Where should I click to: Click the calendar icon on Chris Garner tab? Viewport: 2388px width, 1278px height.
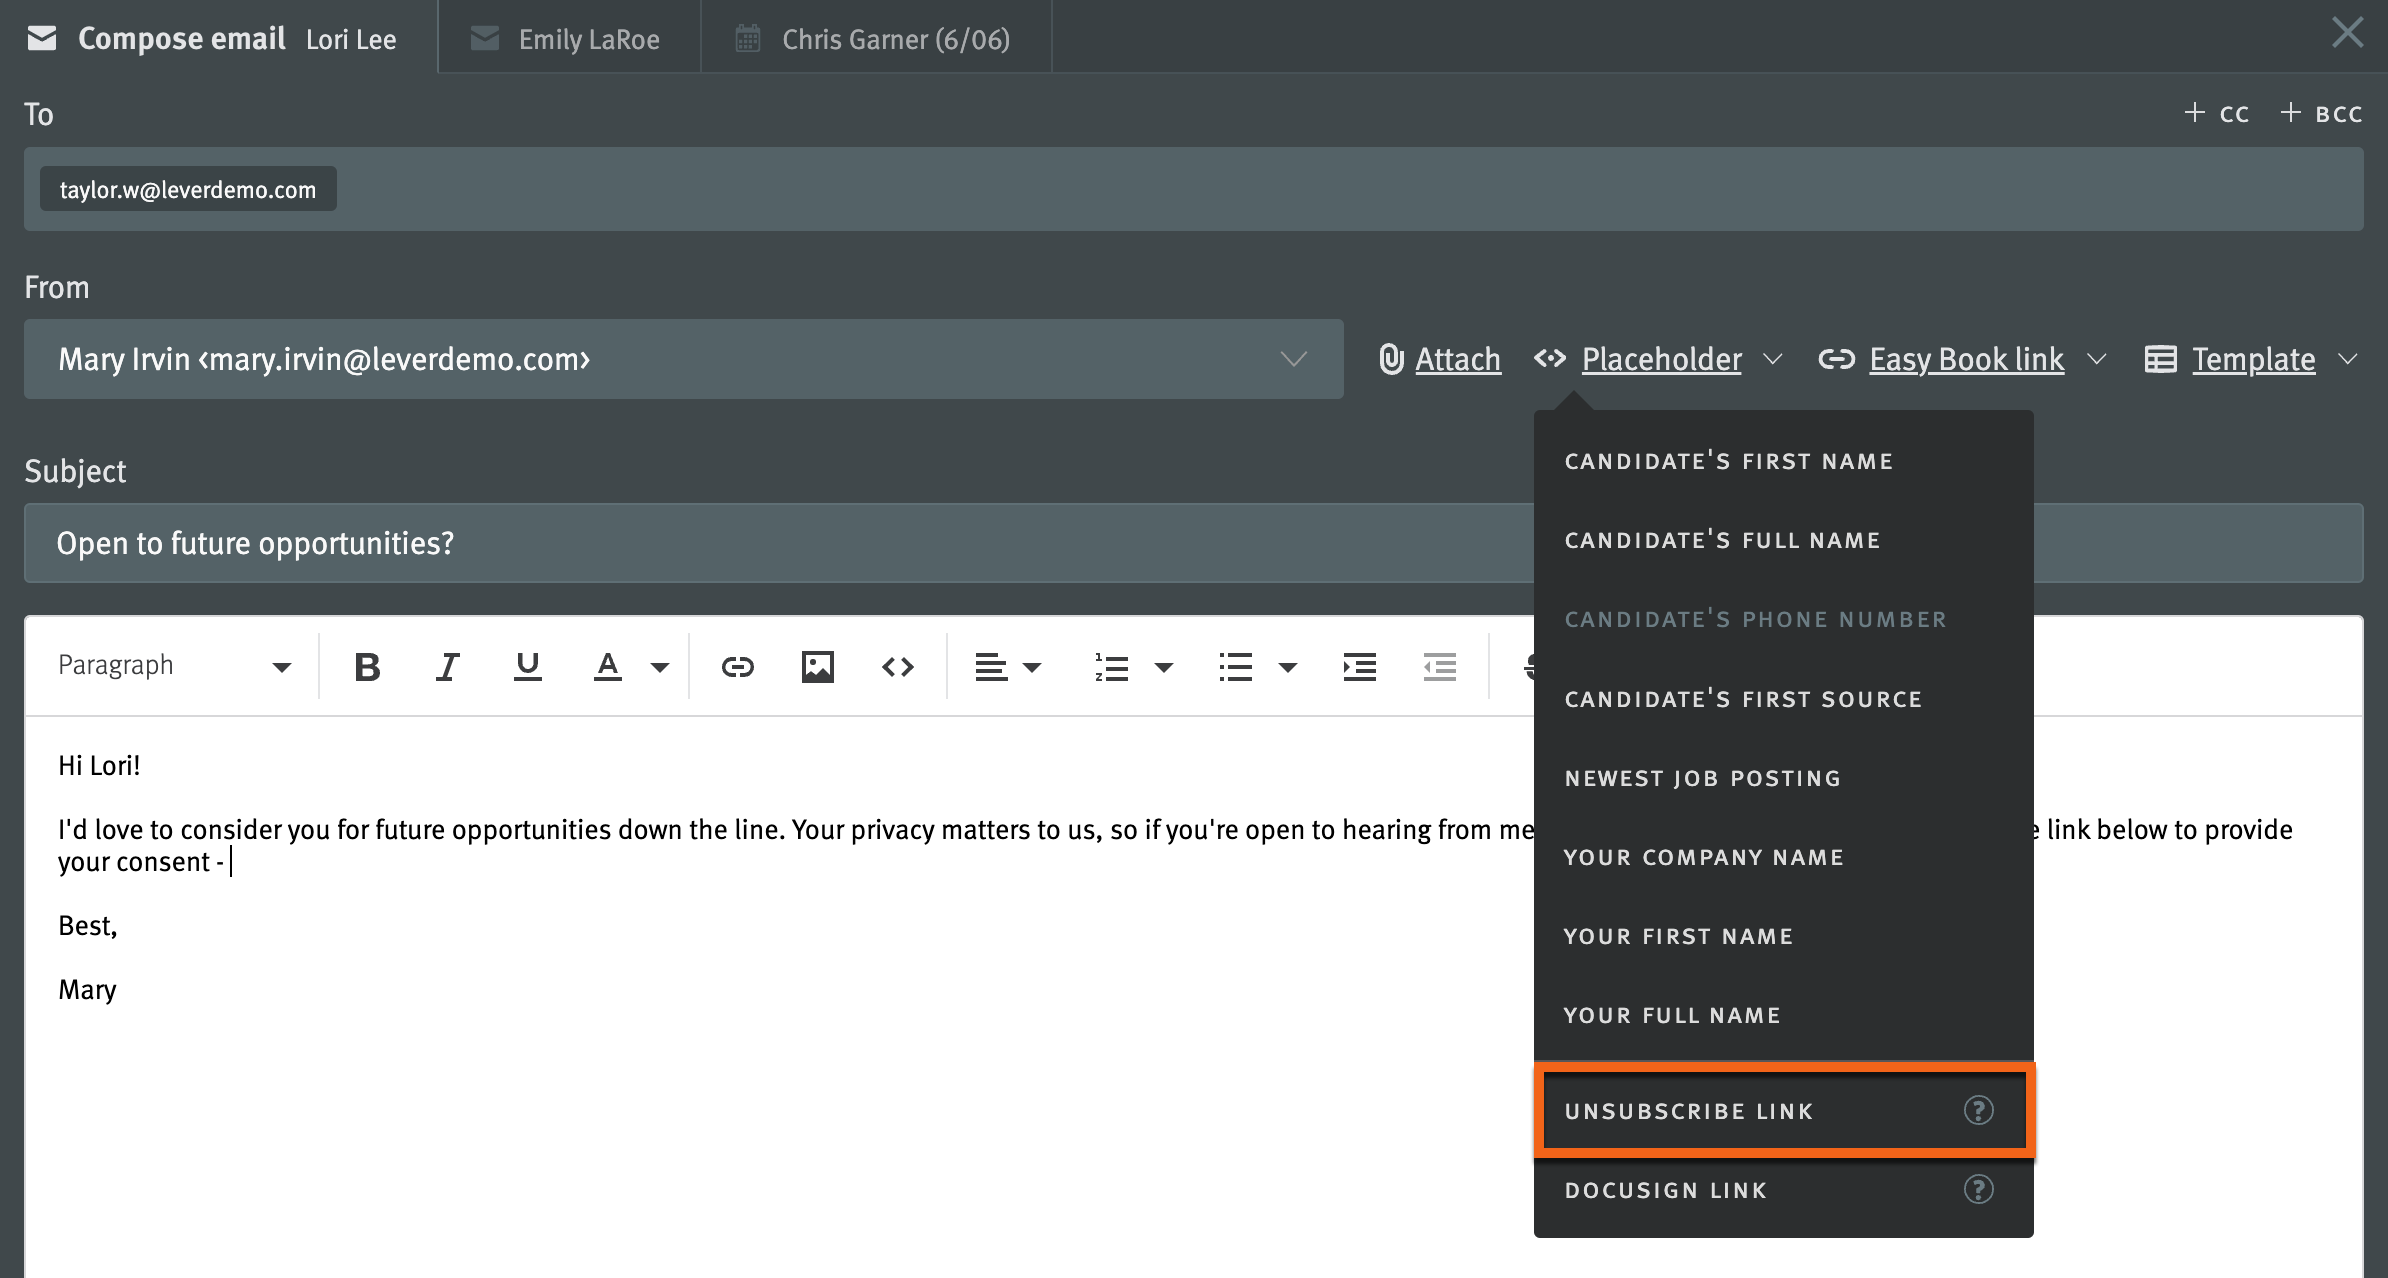point(748,38)
